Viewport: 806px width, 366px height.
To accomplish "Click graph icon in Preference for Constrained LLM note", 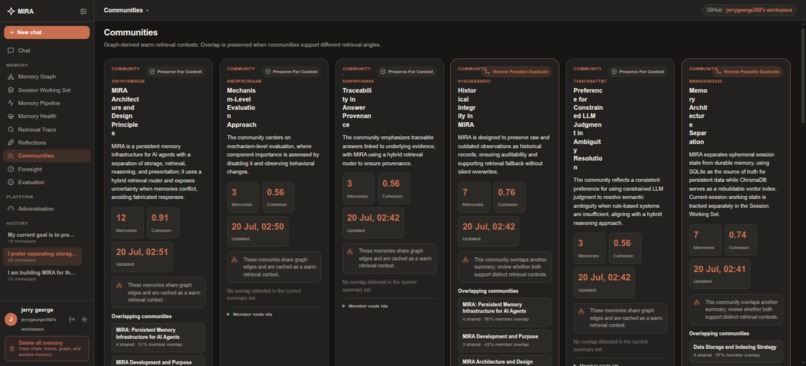I will coord(581,311).
